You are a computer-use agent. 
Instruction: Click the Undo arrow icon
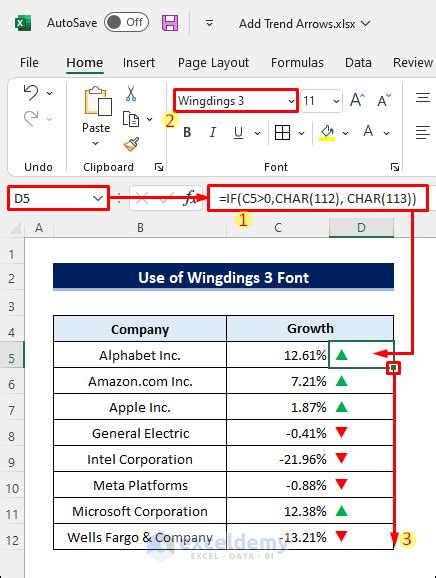click(31, 93)
